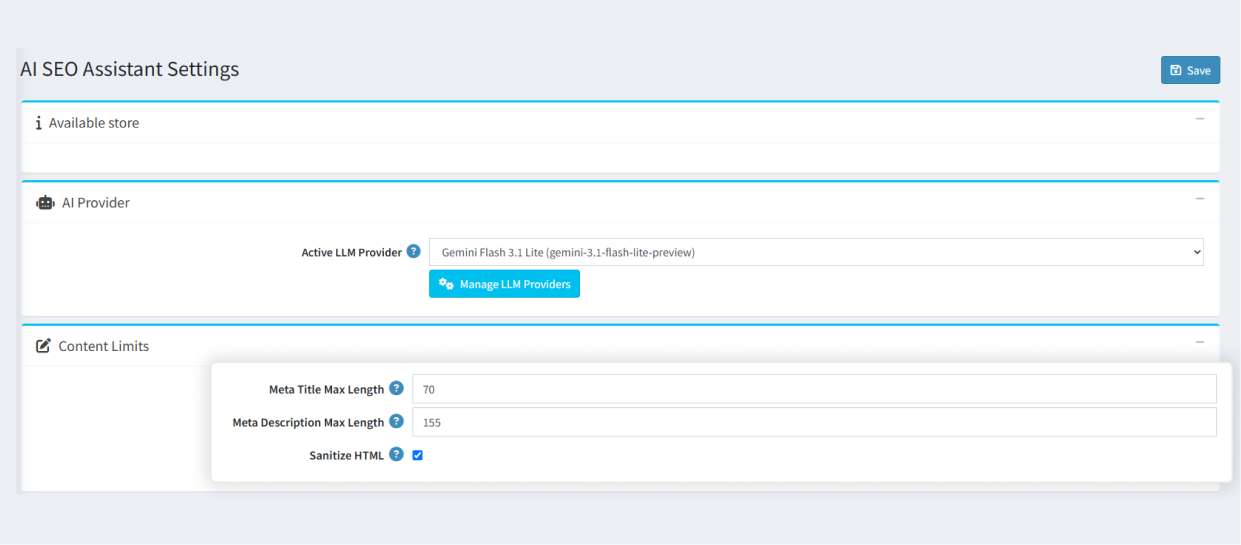Click the Meta Title Max Length label
Viewport: 1241px width, 545px height.
pyautogui.click(x=327, y=389)
